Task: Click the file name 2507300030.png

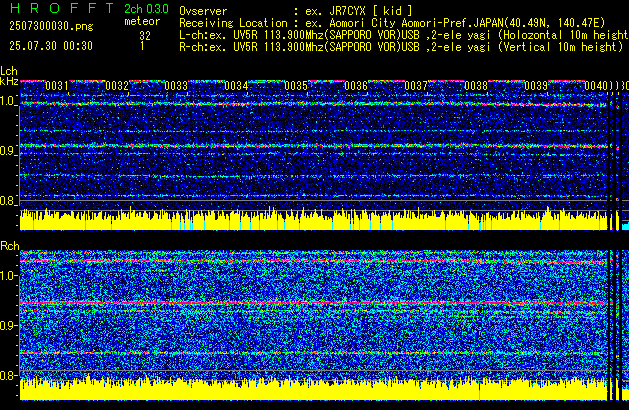Action: tap(51, 26)
